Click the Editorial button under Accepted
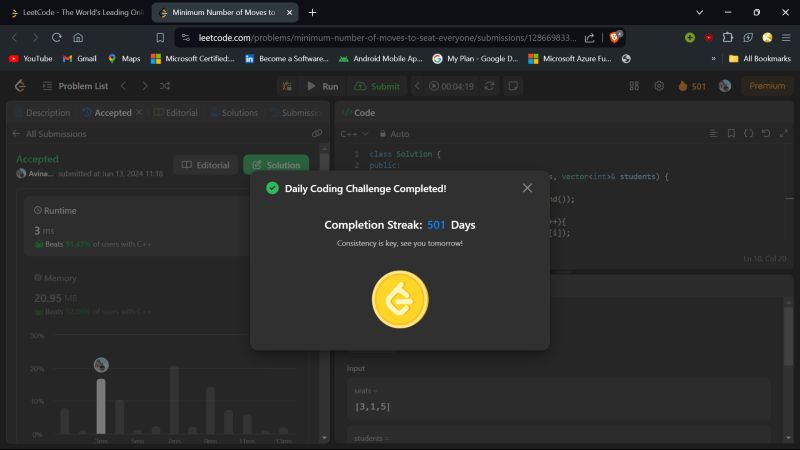800x450 pixels. [x=206, y=165]
